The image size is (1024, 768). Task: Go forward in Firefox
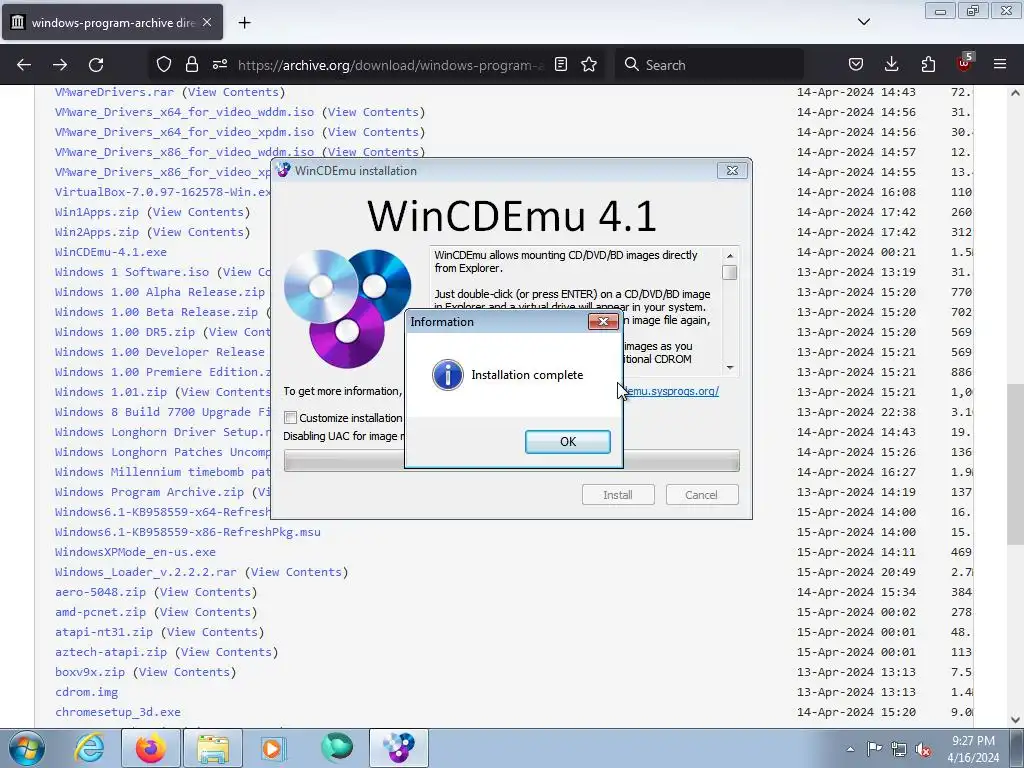(x=60, y=65)
